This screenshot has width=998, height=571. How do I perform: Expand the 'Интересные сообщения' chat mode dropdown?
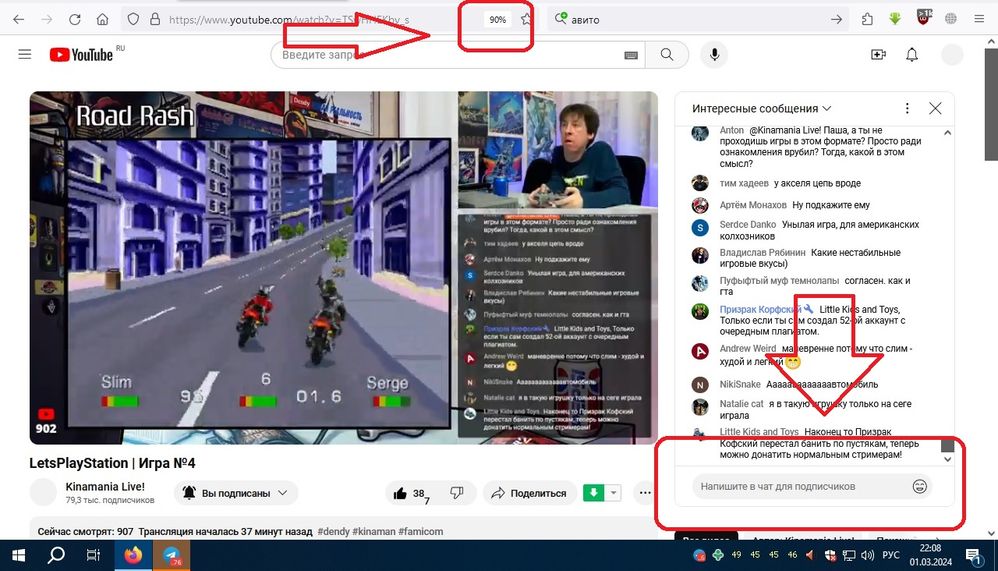762,108
